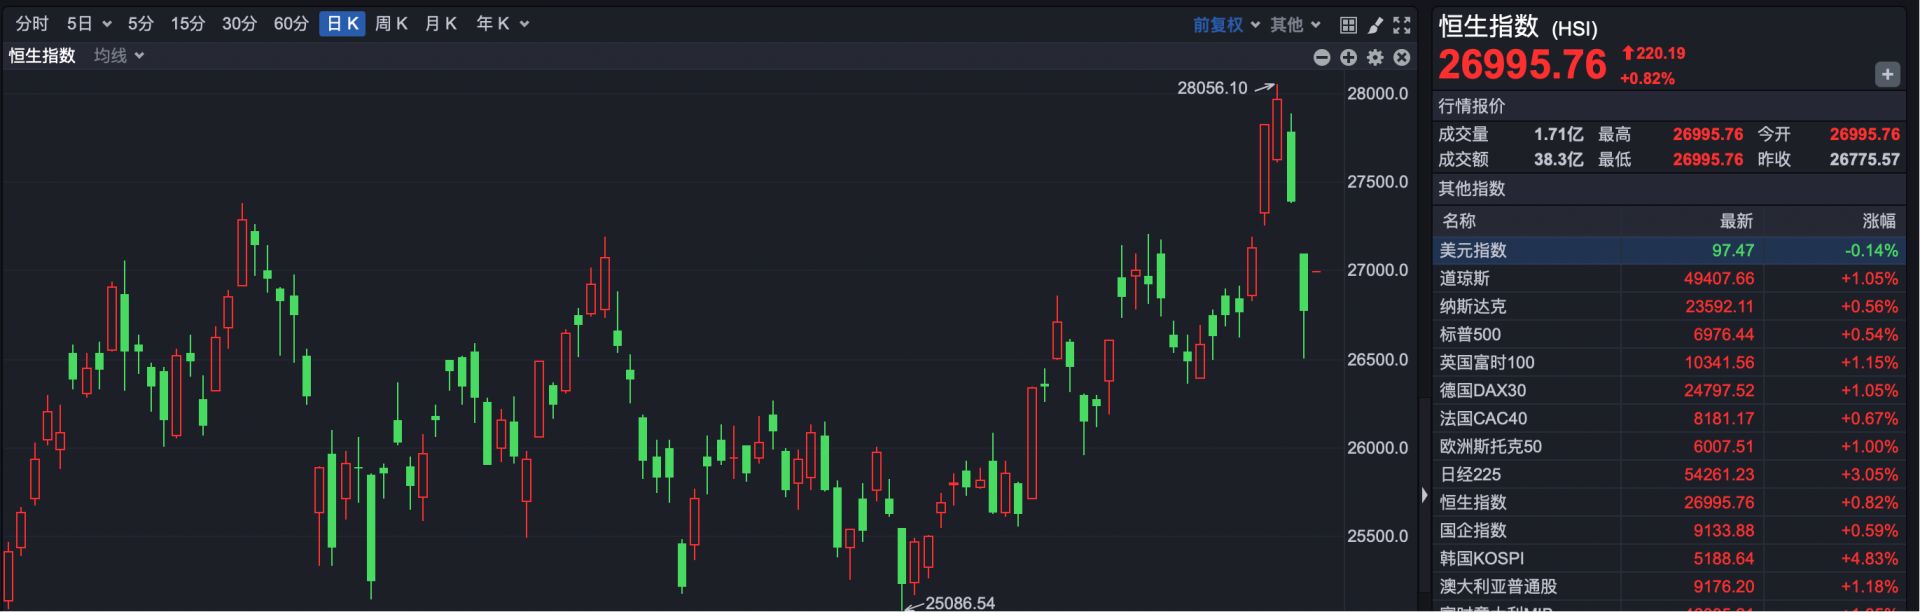
Task: Collapse the right quote panel arrow
Action: (x=1425, y=495)
